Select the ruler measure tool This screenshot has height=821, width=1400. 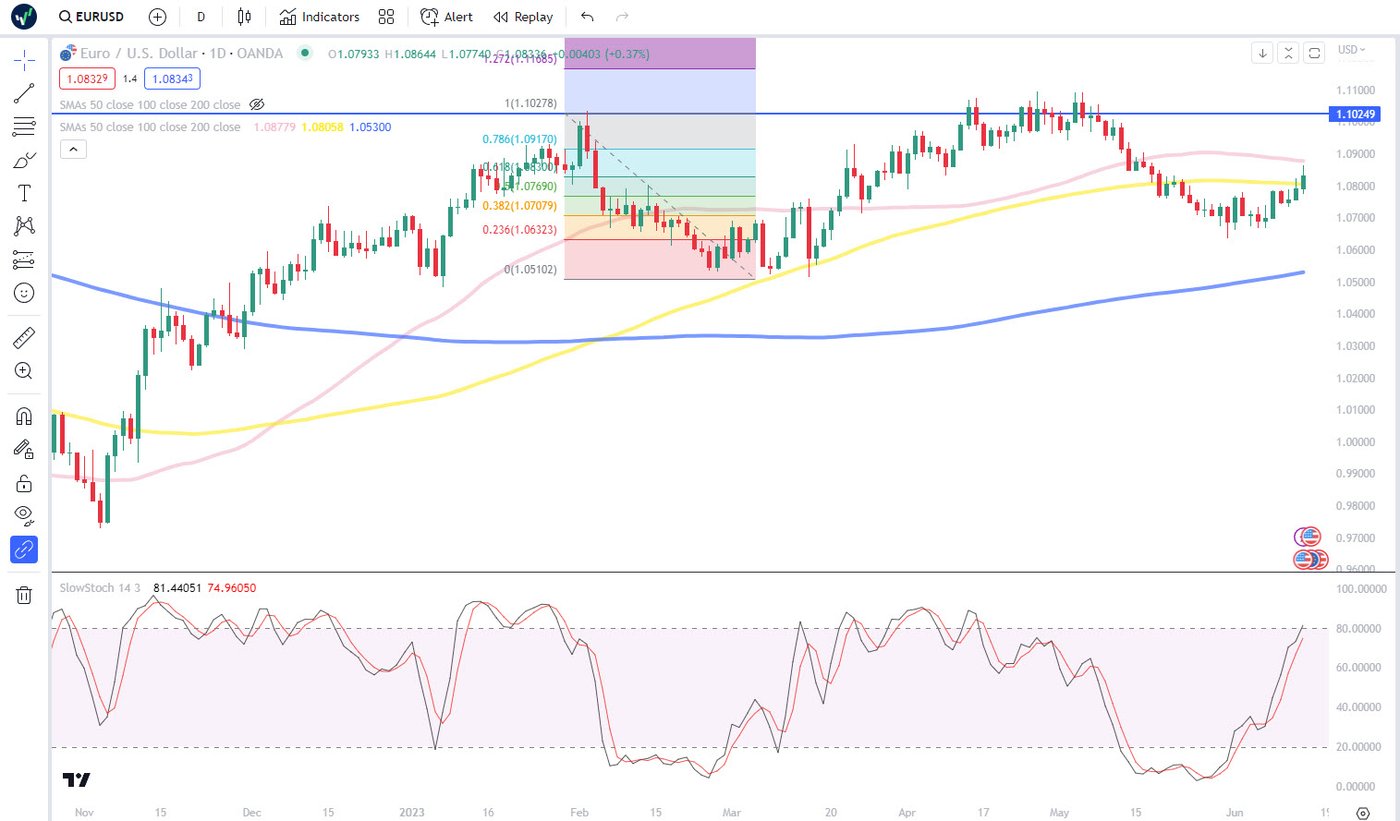click(24, 338)
